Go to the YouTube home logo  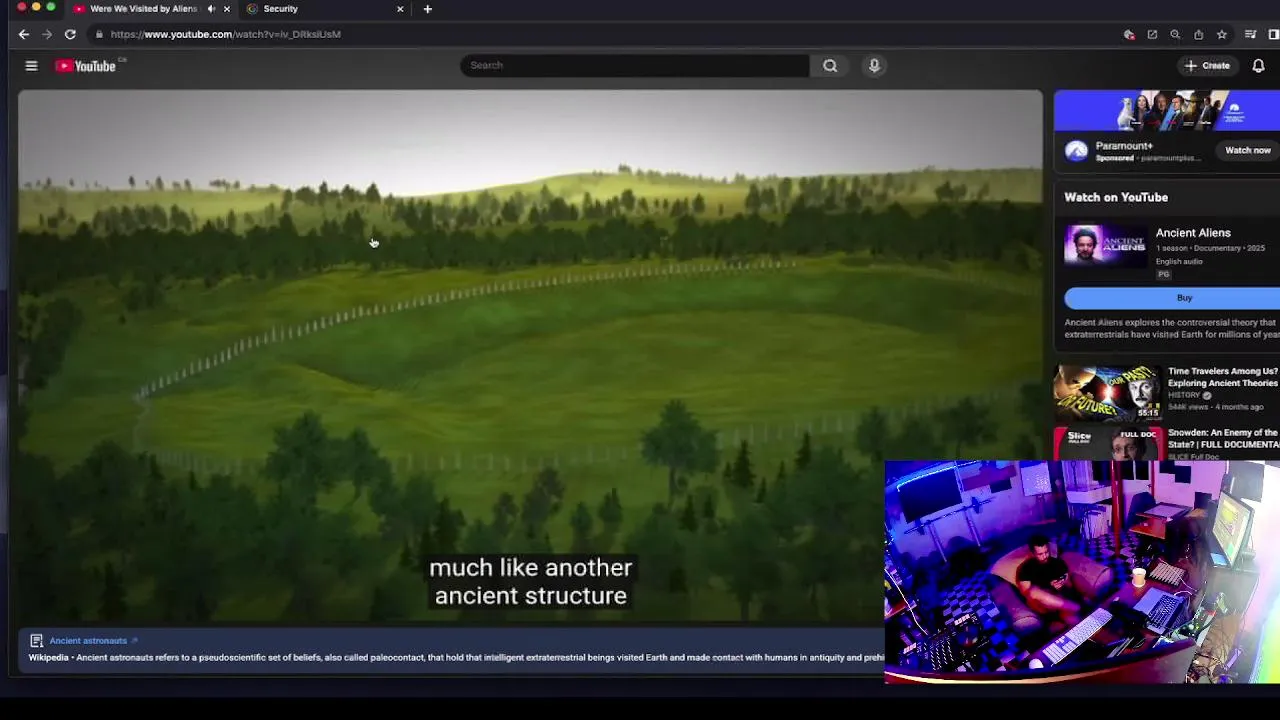click(x=86, y=66)
